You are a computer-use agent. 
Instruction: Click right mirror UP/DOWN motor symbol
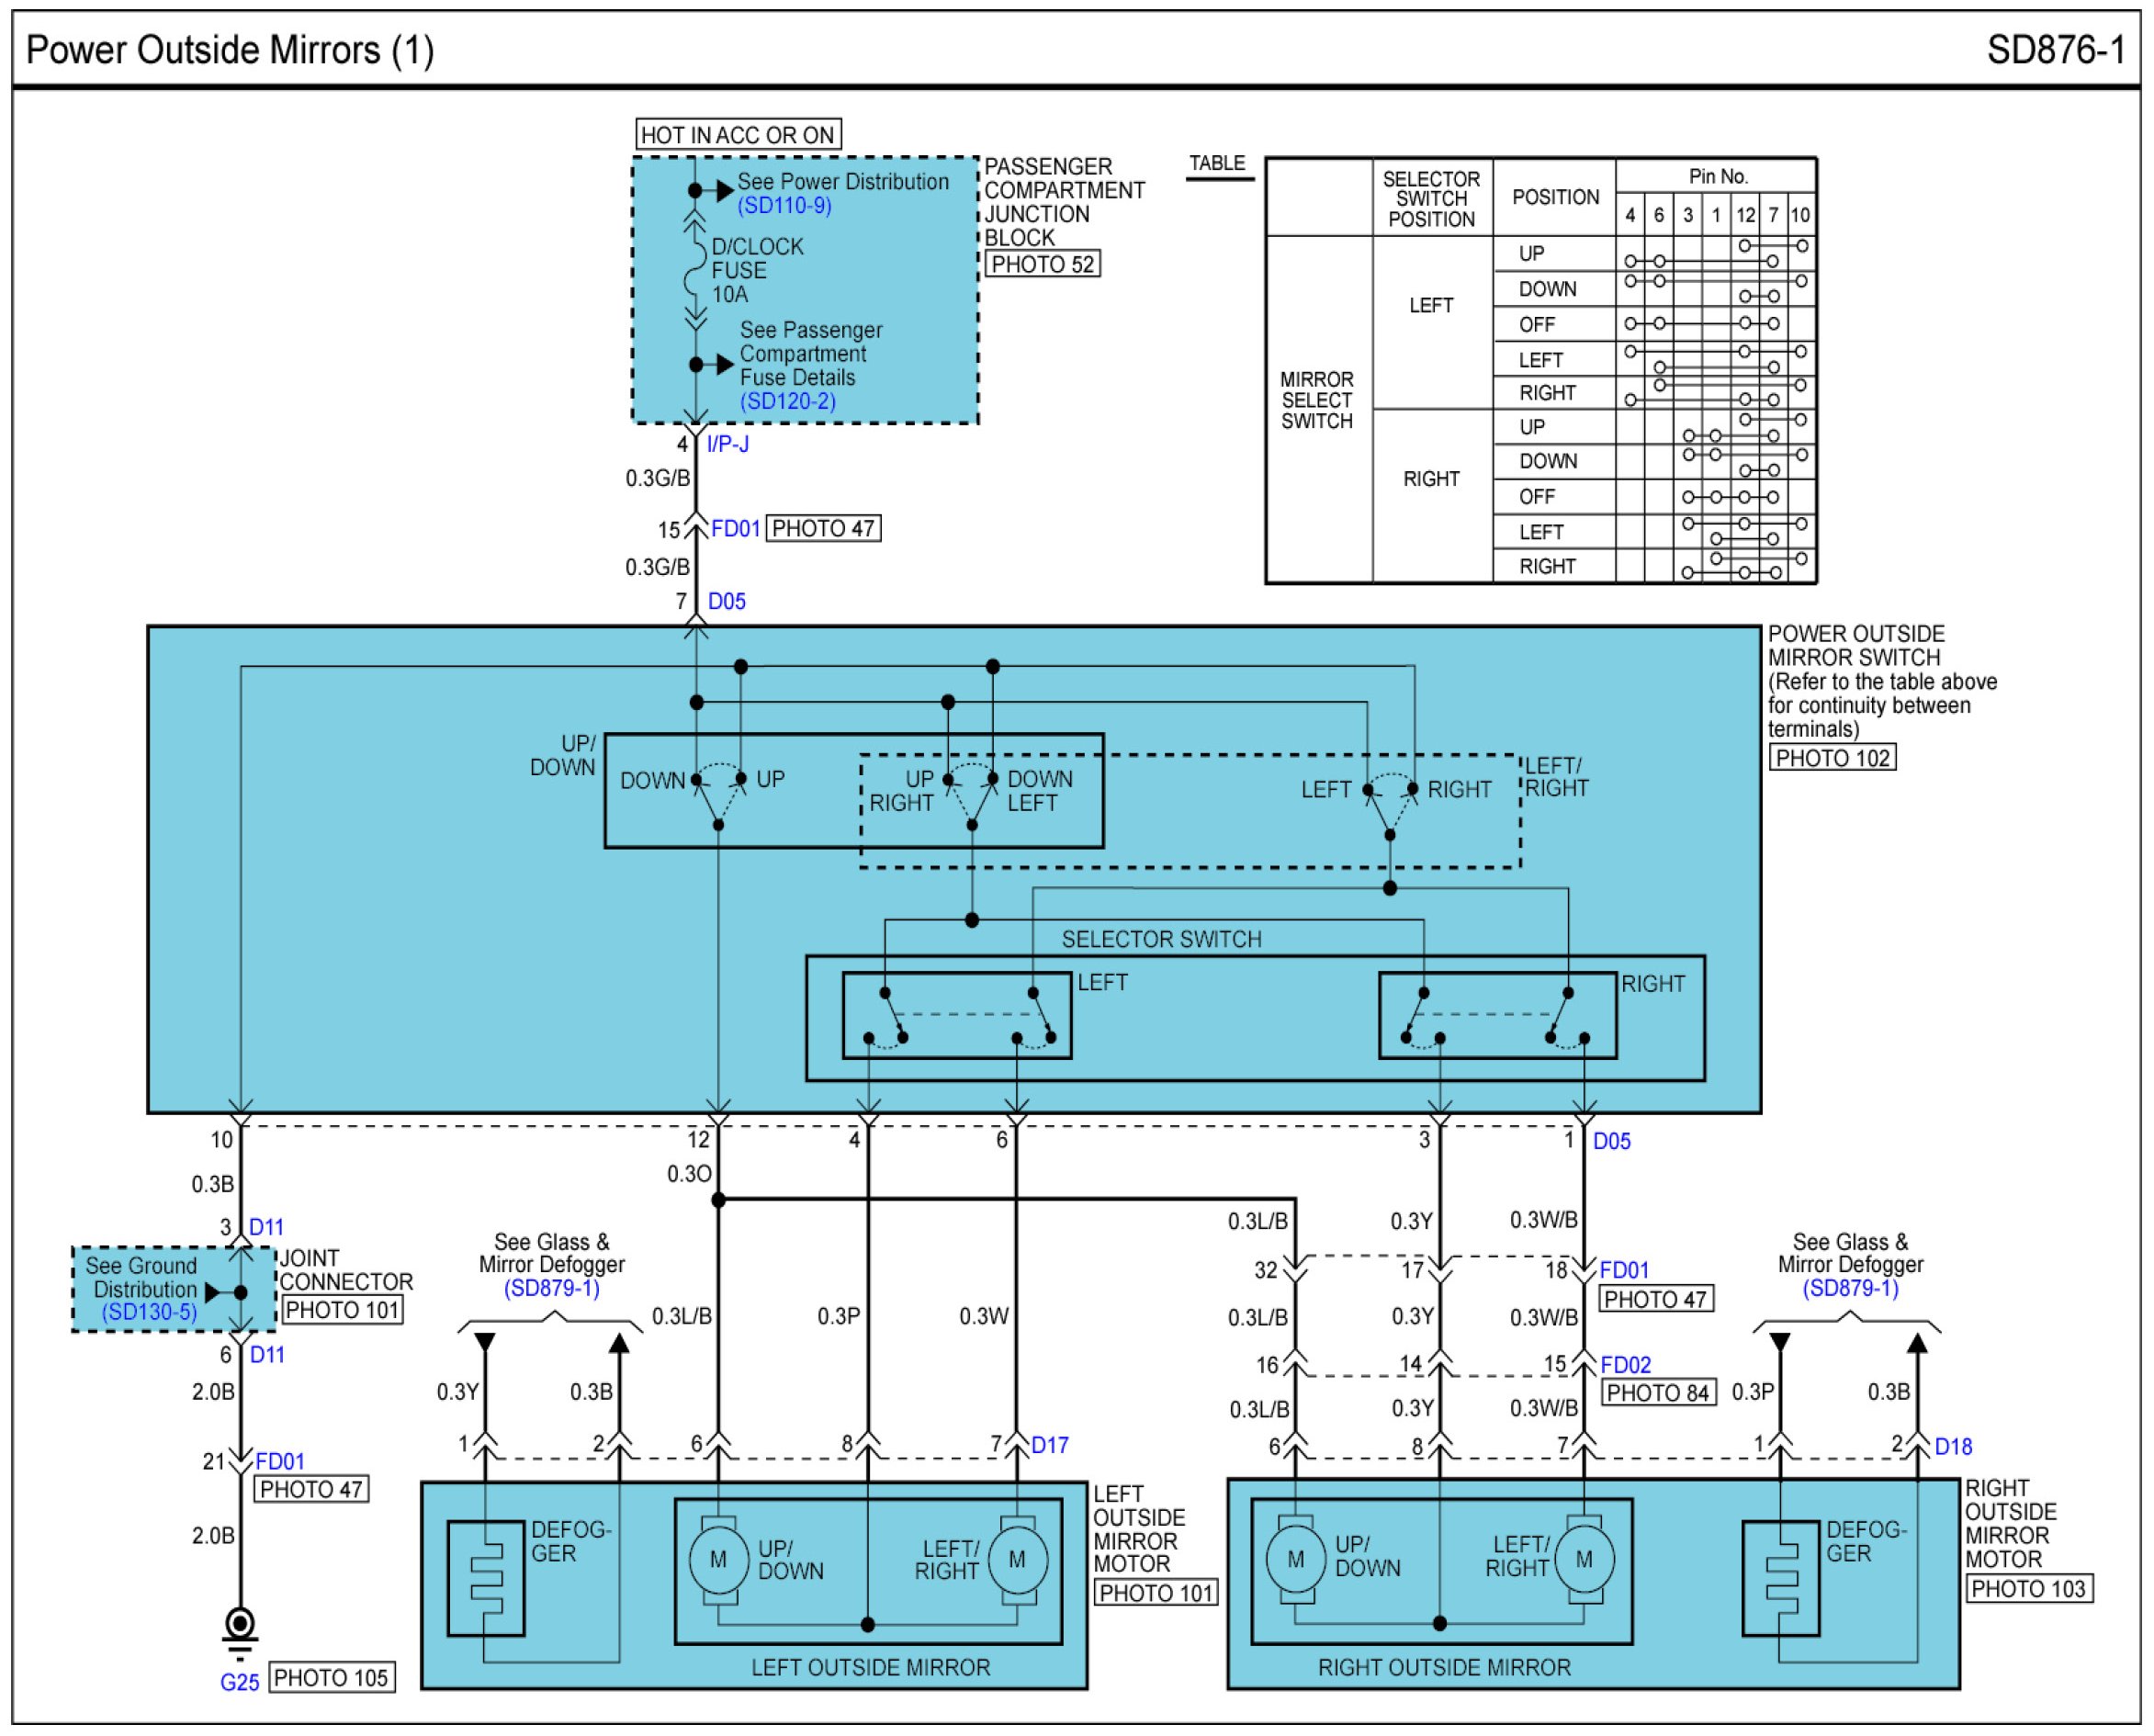point(1295,1560)
